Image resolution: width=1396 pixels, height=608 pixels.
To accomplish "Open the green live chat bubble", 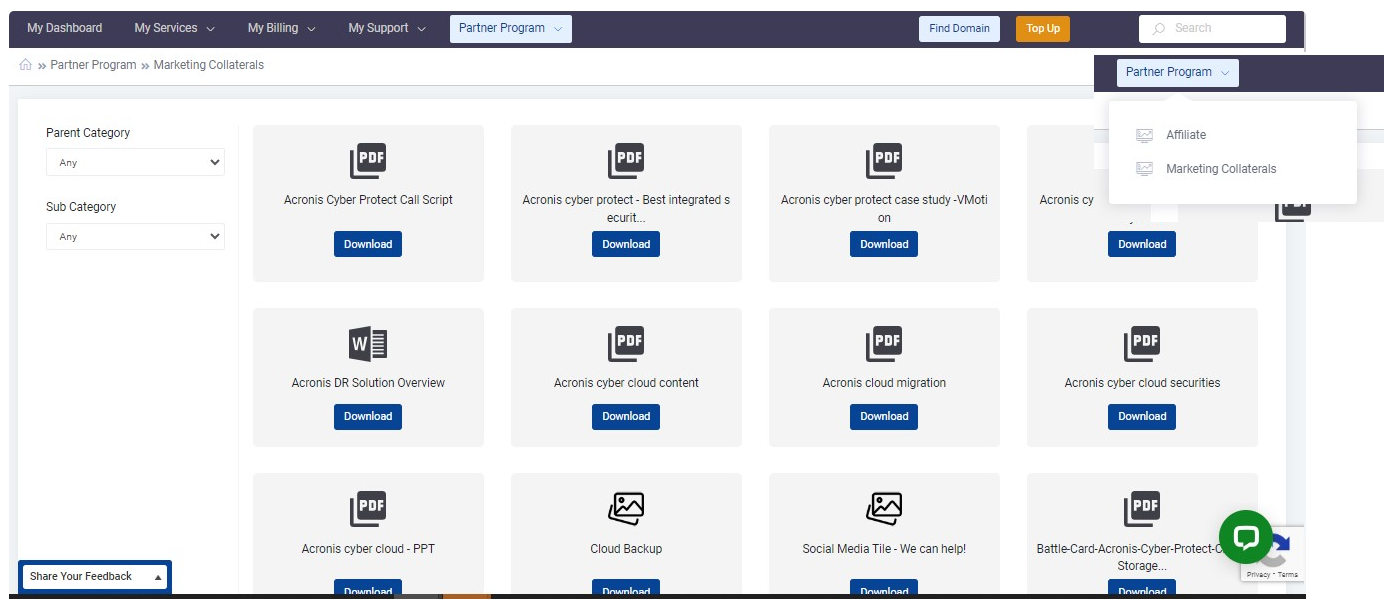I will pos(1245,538).
